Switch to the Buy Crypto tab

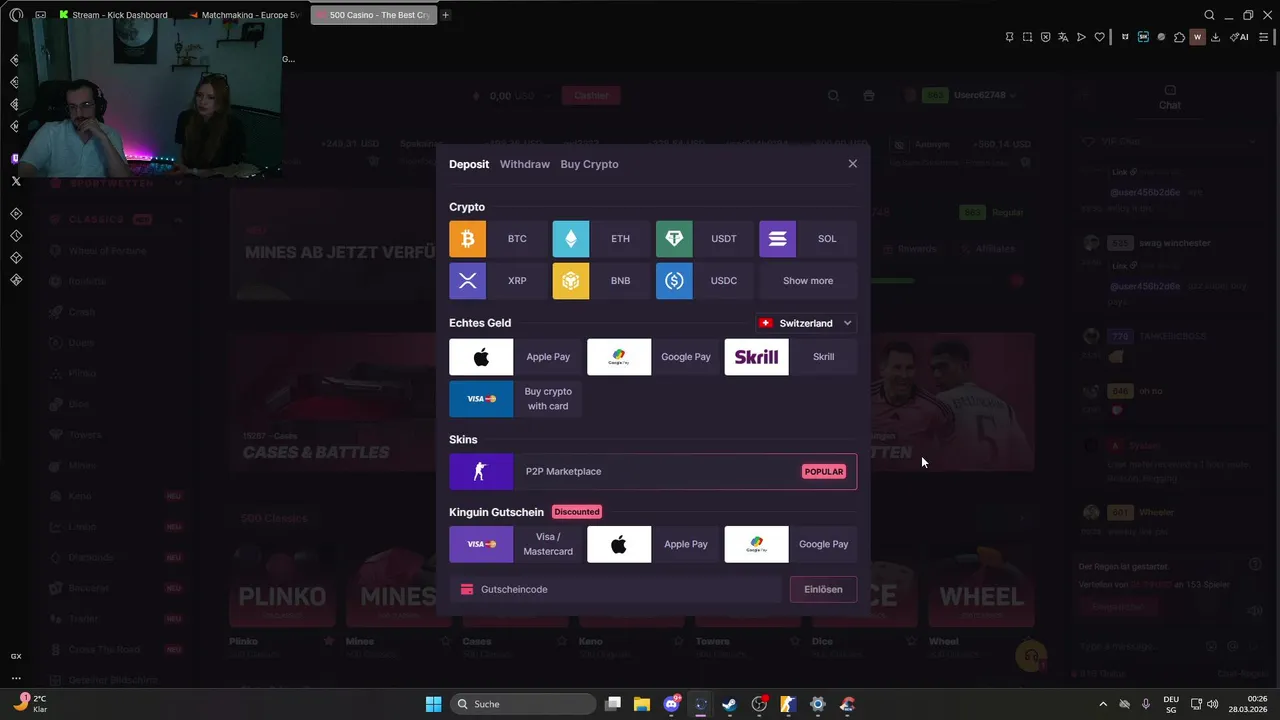point(589,164)
